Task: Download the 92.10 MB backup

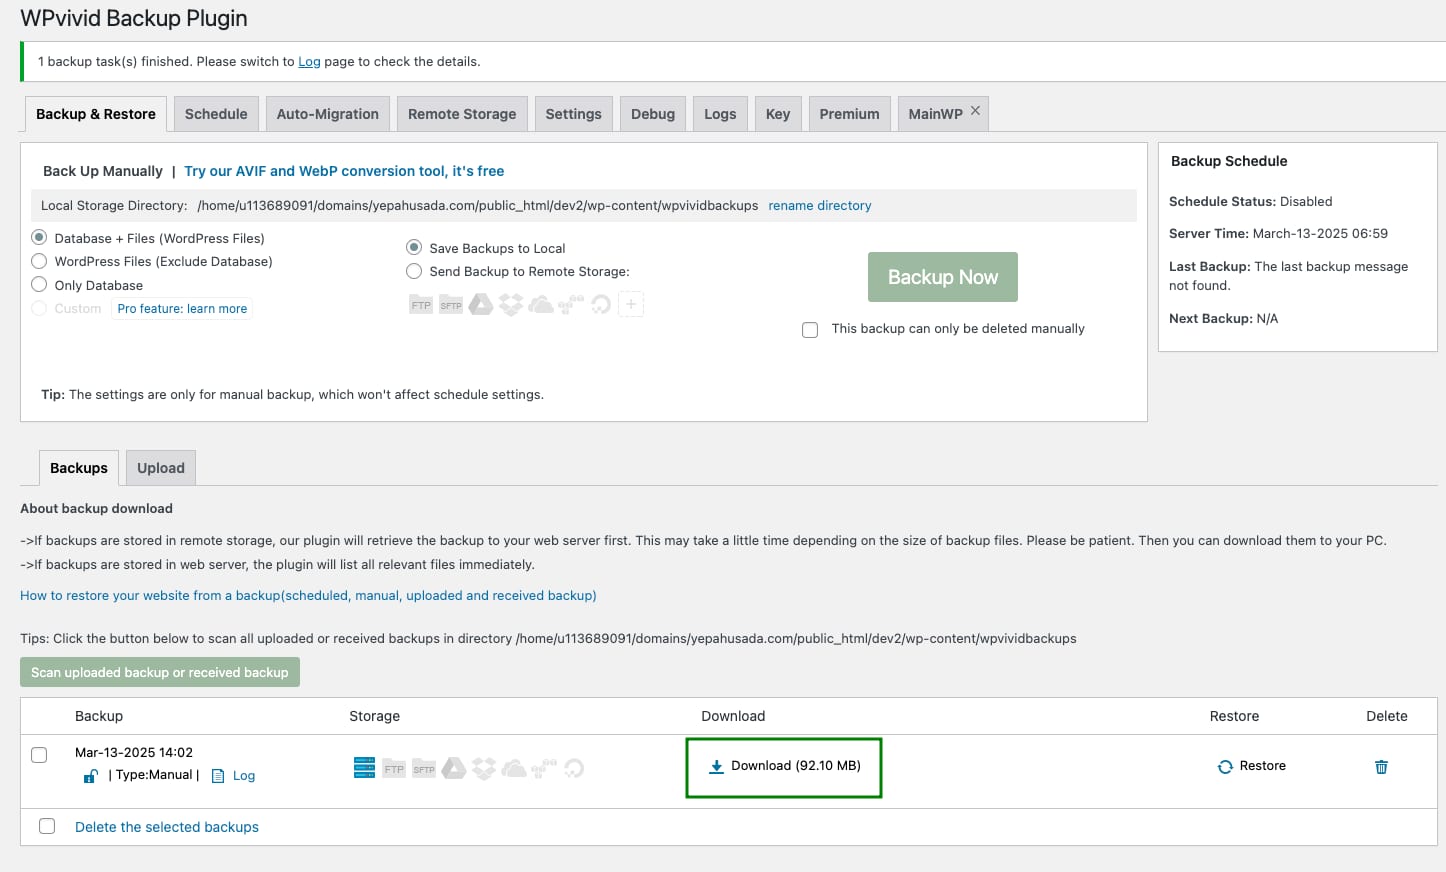Action: (x=785, y=766)
